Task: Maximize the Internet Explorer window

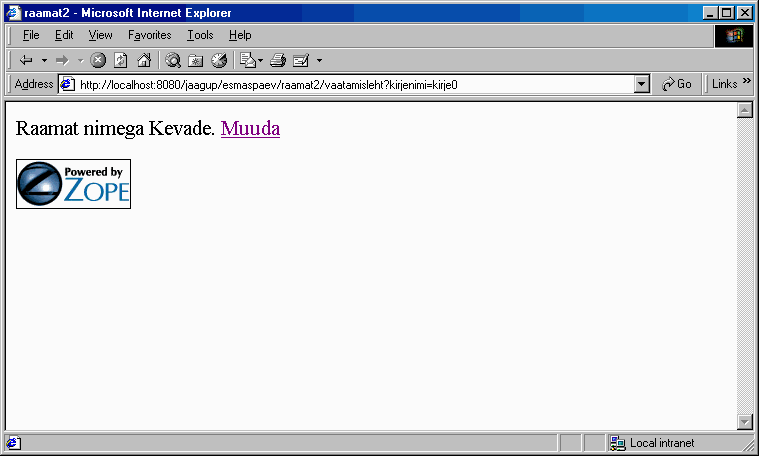Action: click(x=727, y=13)
